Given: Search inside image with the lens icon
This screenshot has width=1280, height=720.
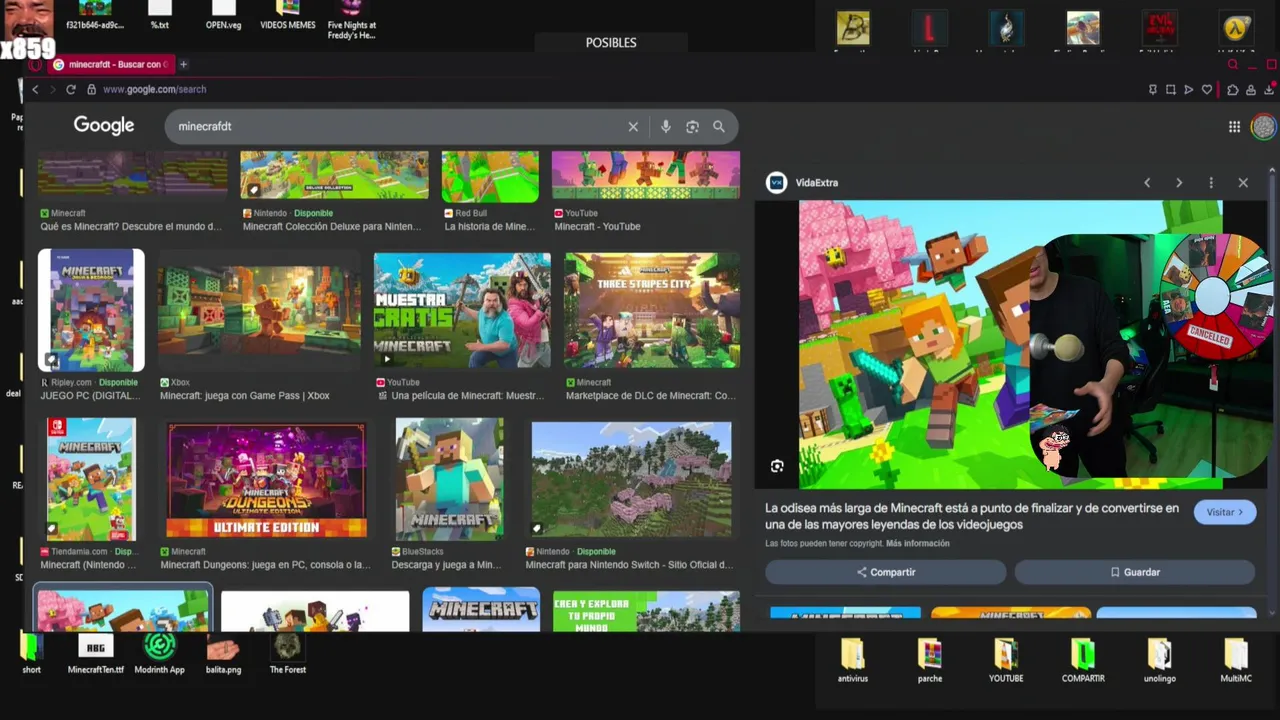Looking at the screenshot, I should click(777, 466).
